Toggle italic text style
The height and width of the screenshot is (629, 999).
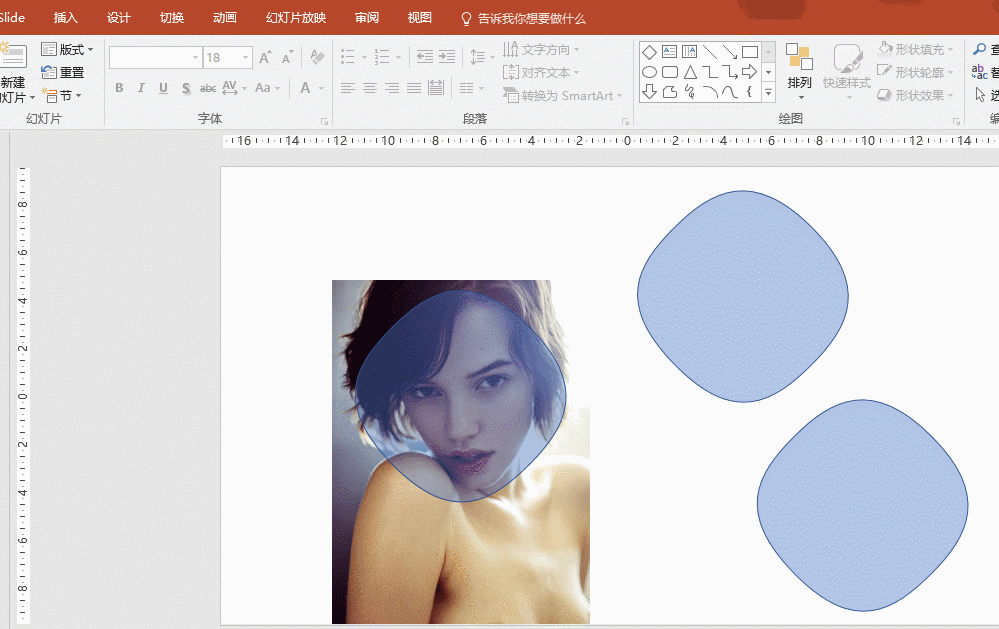(x=141, y=88)
